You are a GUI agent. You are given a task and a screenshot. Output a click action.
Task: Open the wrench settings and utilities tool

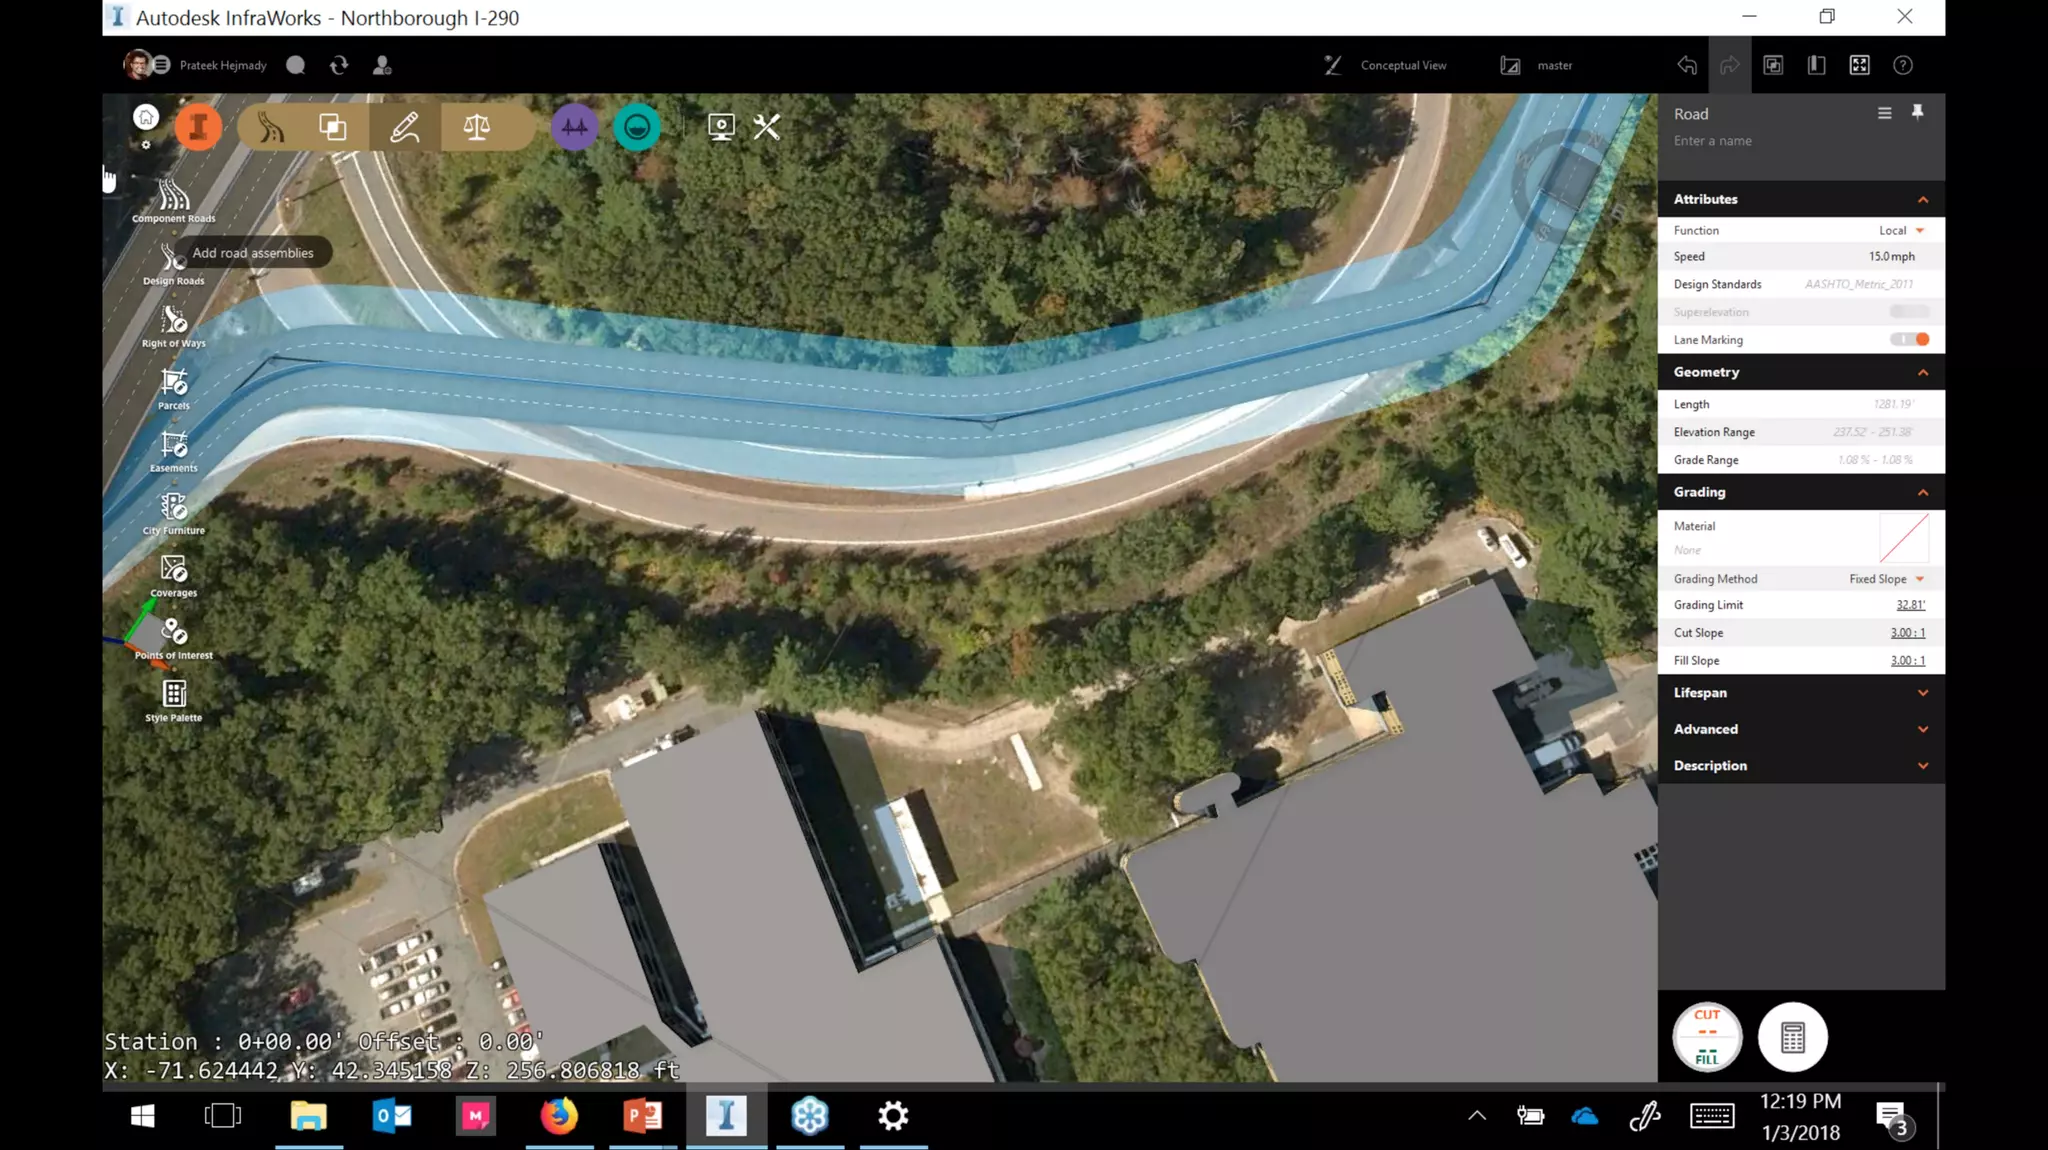(x=767, y=127)
